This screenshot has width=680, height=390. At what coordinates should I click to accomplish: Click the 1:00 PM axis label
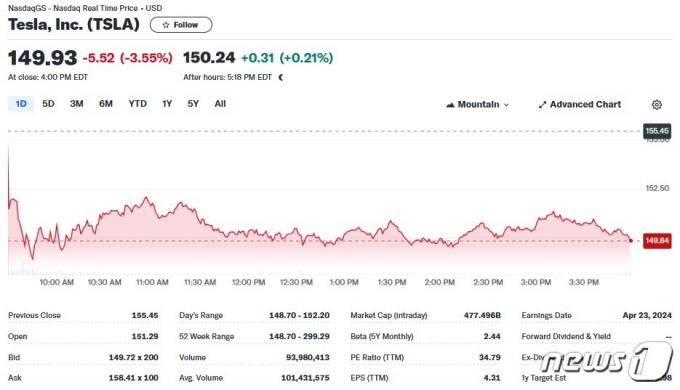pos(344,282)
